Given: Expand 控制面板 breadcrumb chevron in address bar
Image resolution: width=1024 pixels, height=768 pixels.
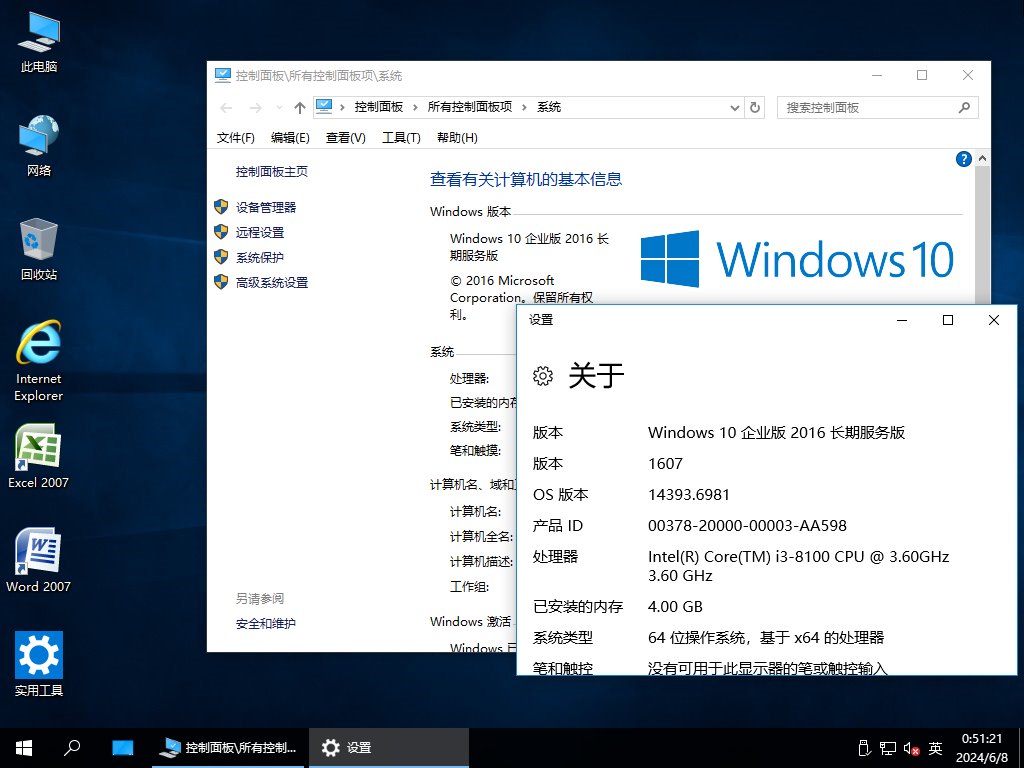Looking at the screenshot, I should point(415,108).
